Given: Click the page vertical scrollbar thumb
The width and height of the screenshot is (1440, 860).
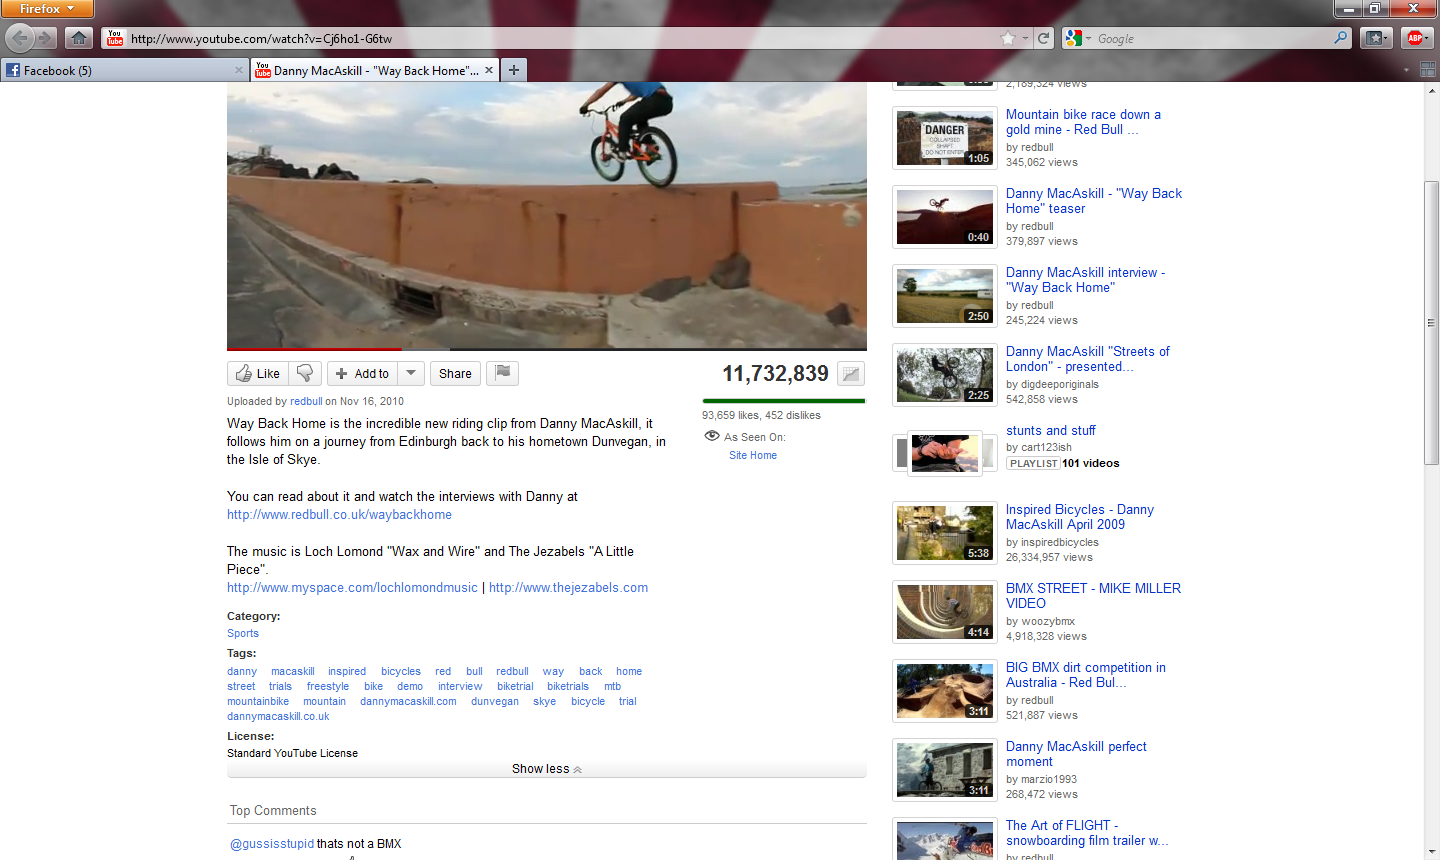Looking at the screenshot, I should tap(1431, 323).
